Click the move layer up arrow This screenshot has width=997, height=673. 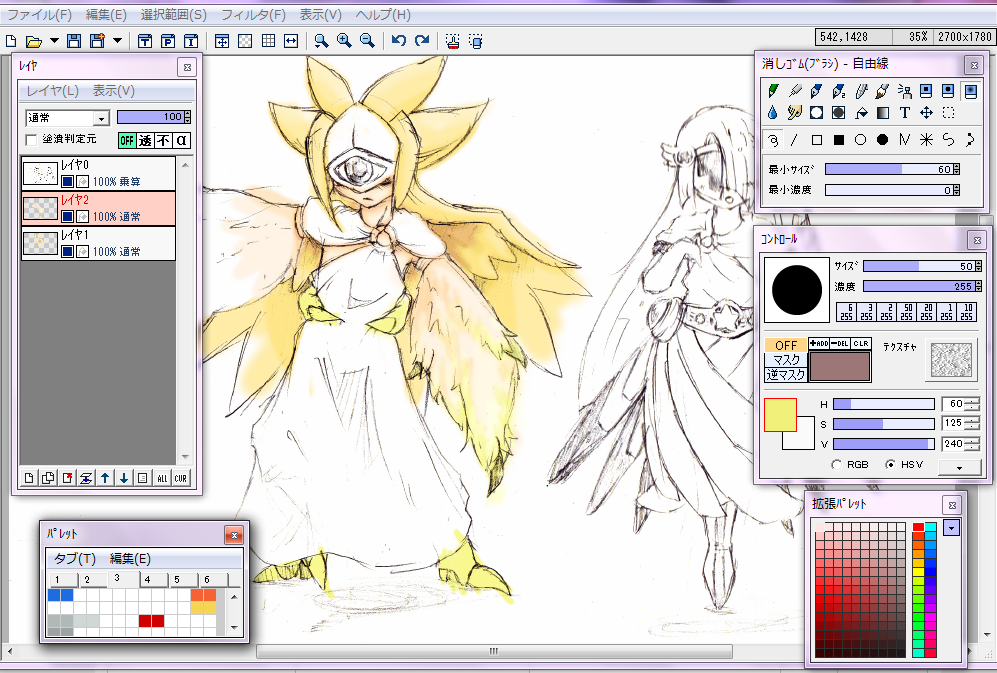[x=105, y=478]
